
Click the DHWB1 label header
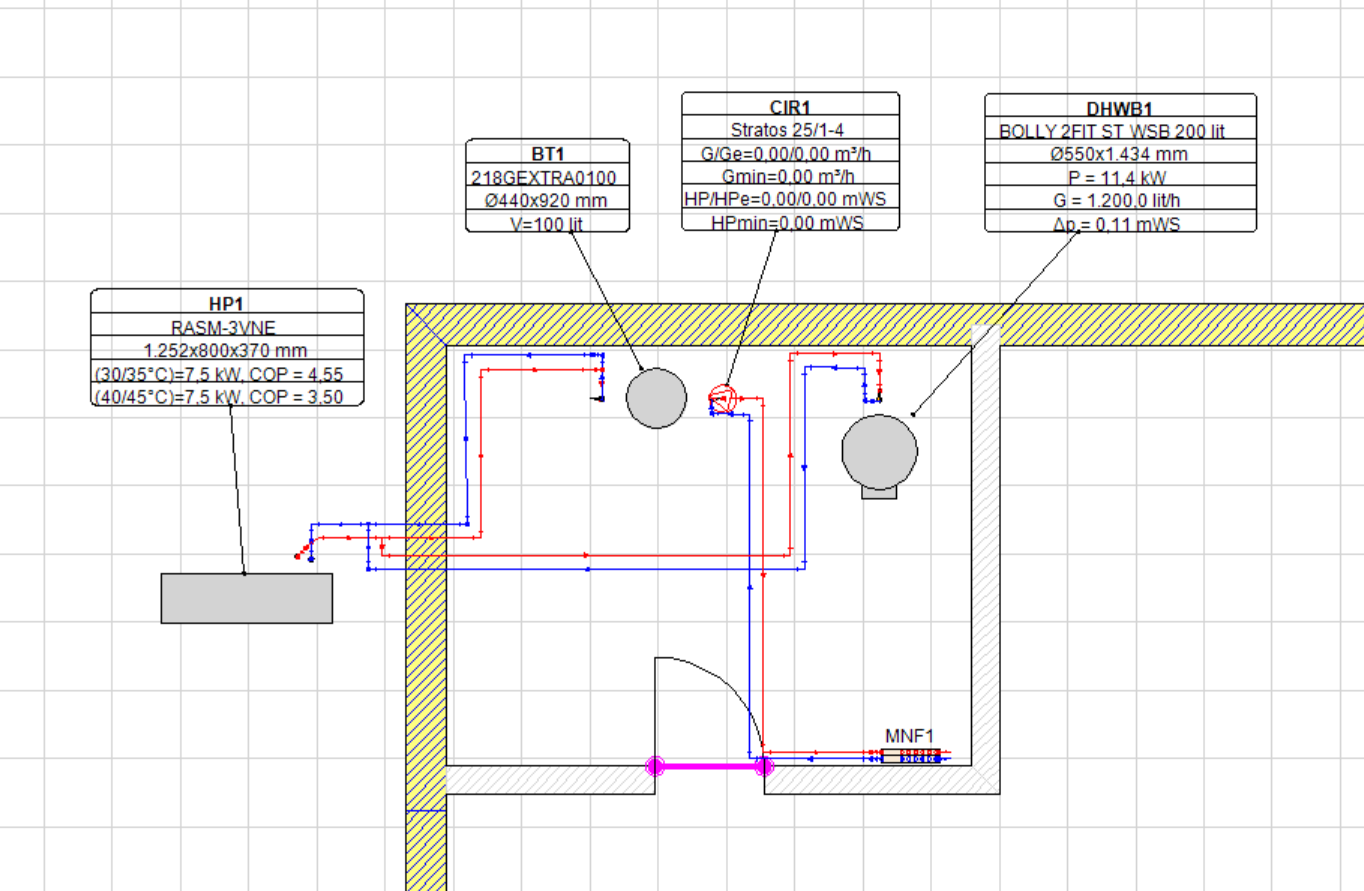[1120, 107]
